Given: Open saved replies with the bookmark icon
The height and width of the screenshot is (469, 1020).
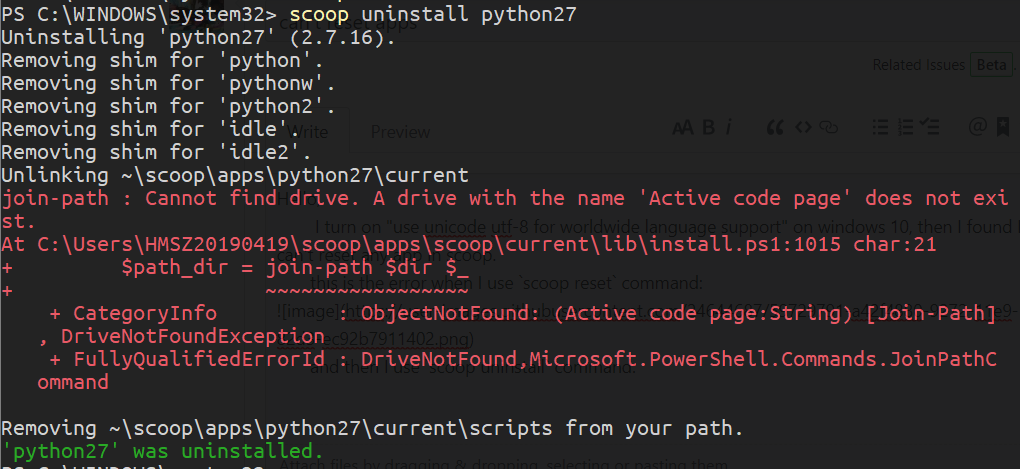Looking at the screenshot, I should click(x=1002, y=127).
